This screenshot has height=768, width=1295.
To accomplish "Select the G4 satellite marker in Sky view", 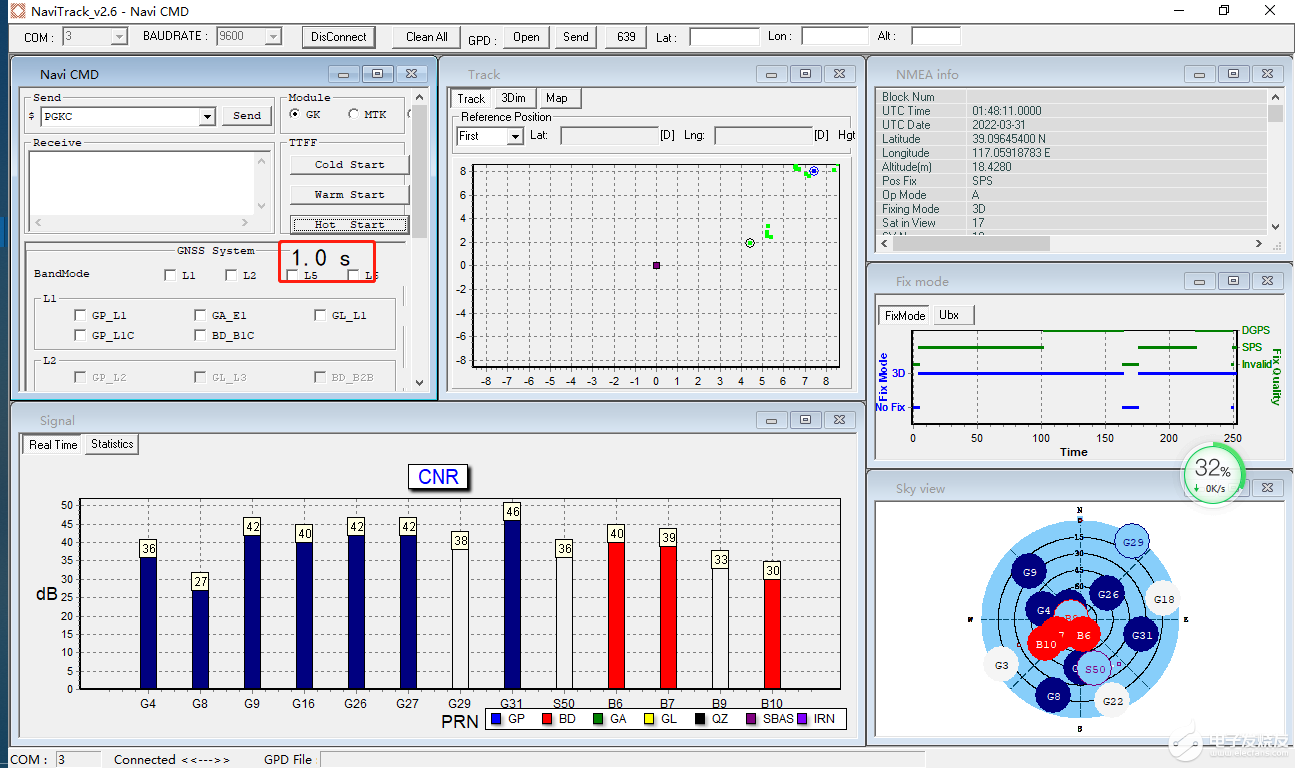I will click(1042, 610).
